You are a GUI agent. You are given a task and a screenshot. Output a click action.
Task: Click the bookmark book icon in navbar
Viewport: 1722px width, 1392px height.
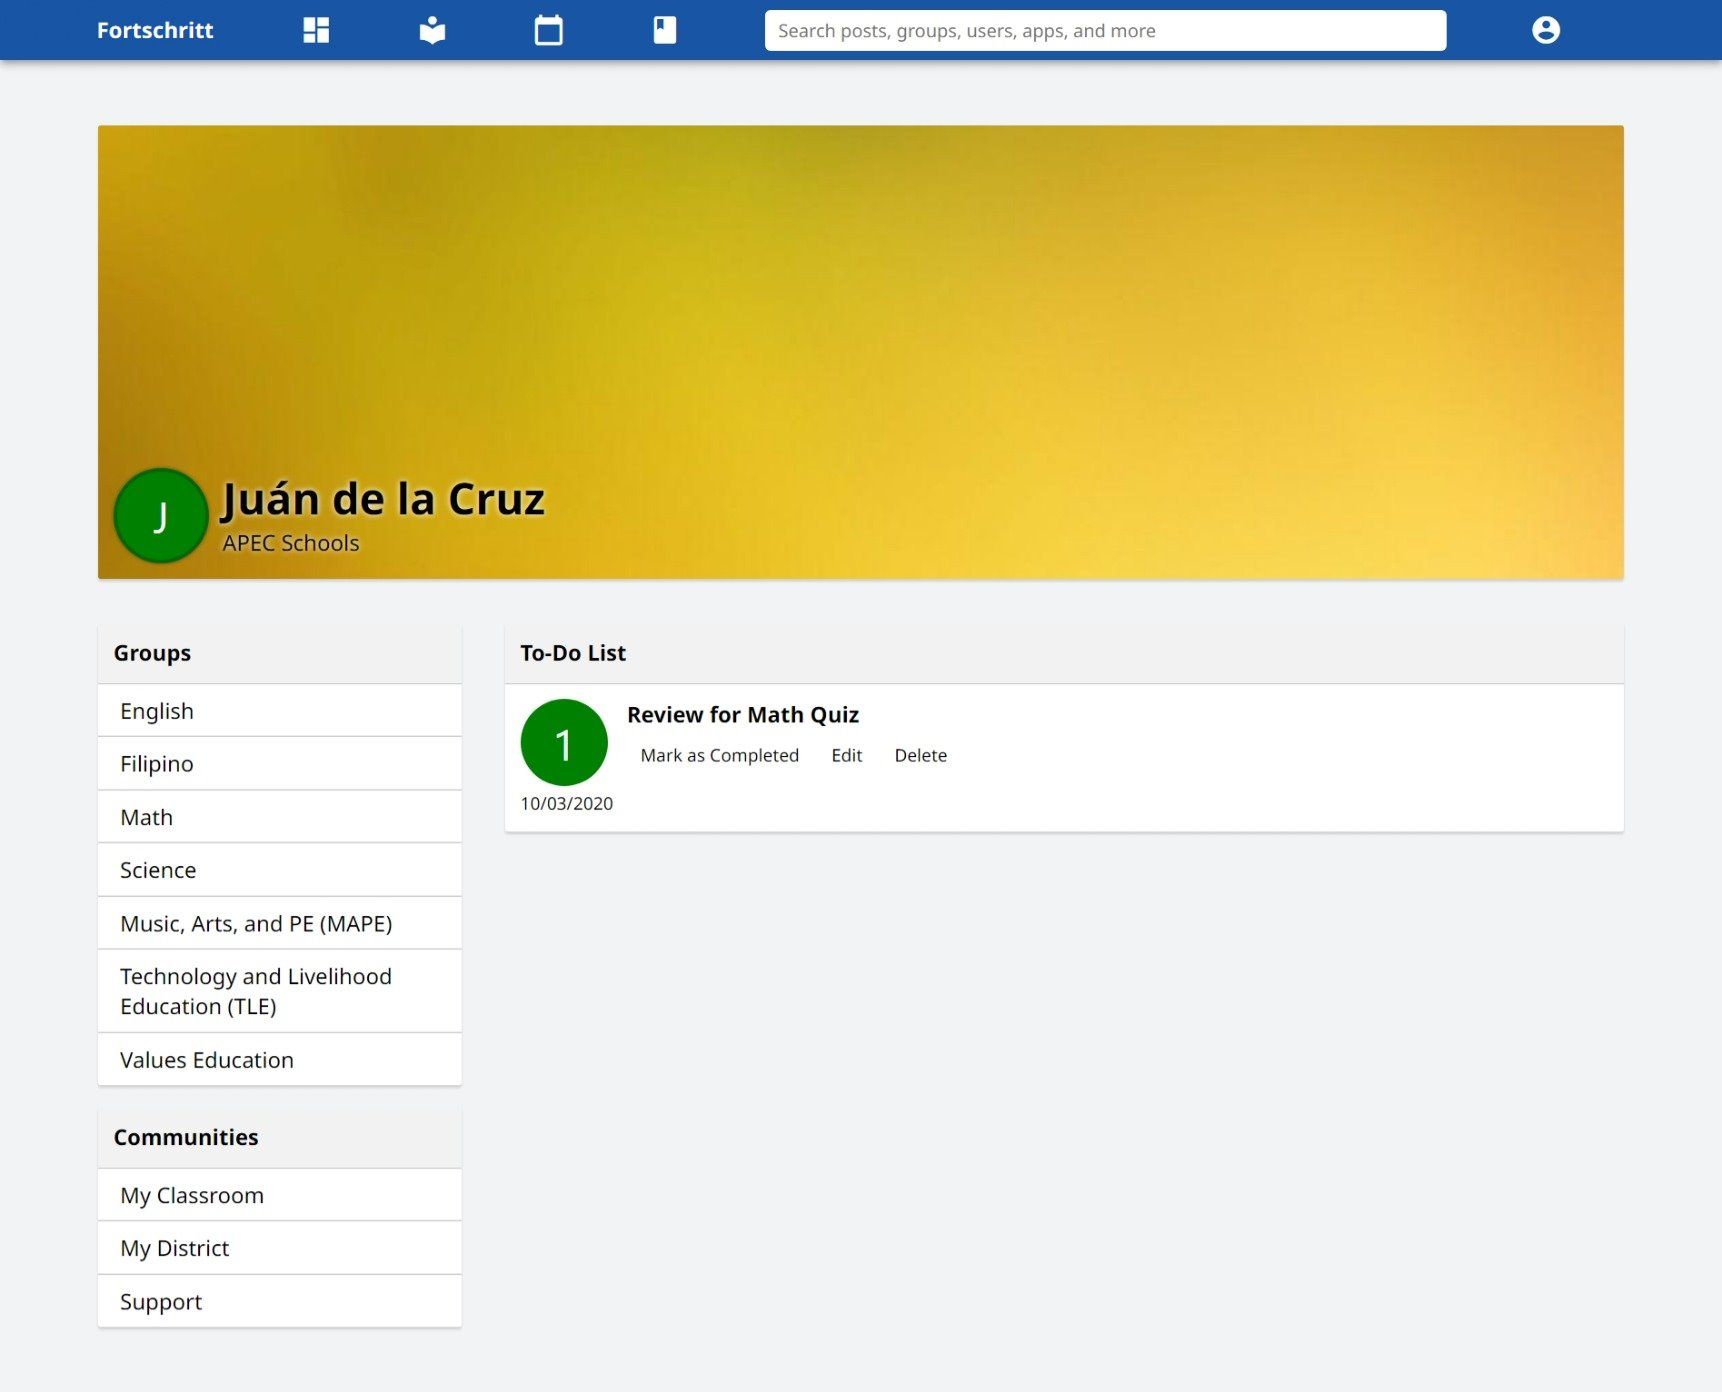coord(664,30)
